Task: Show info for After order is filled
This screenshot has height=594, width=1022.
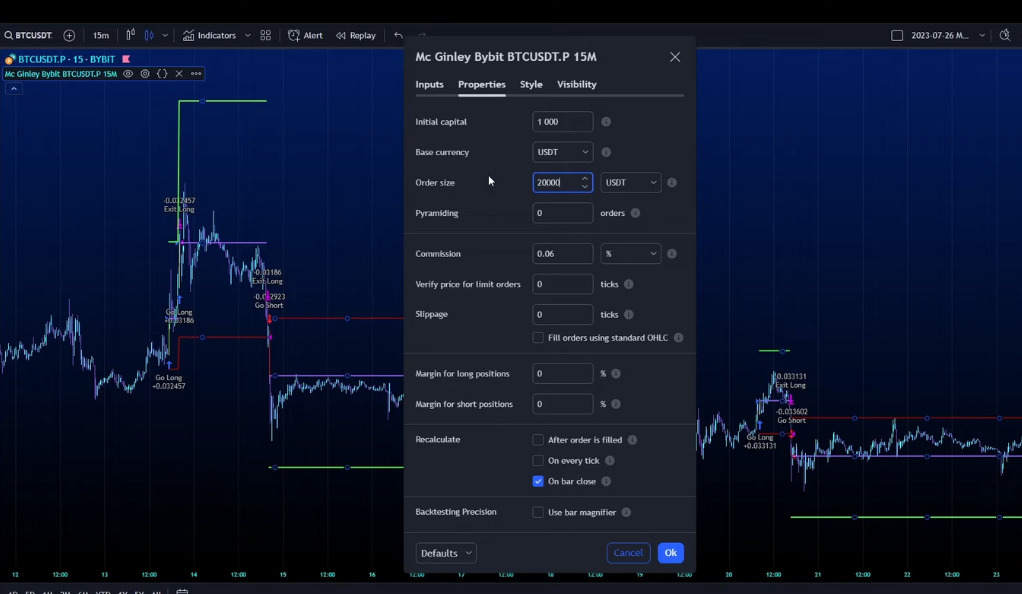Action: (x=632, y=440)
